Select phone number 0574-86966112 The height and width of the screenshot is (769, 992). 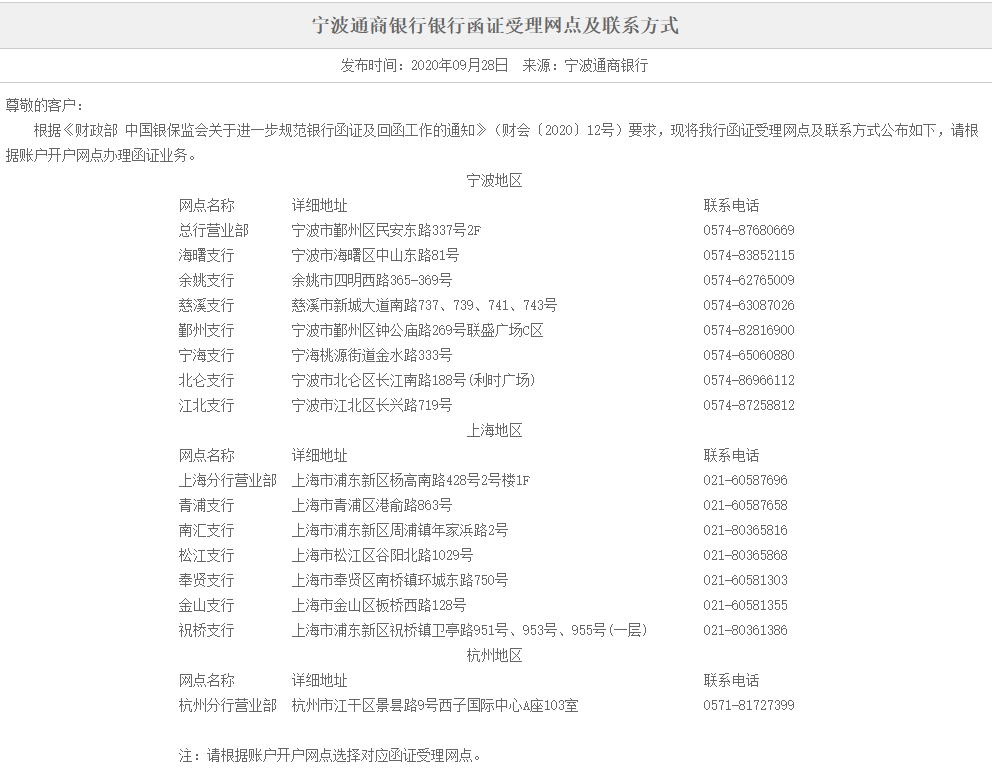(x=749, y=380)
